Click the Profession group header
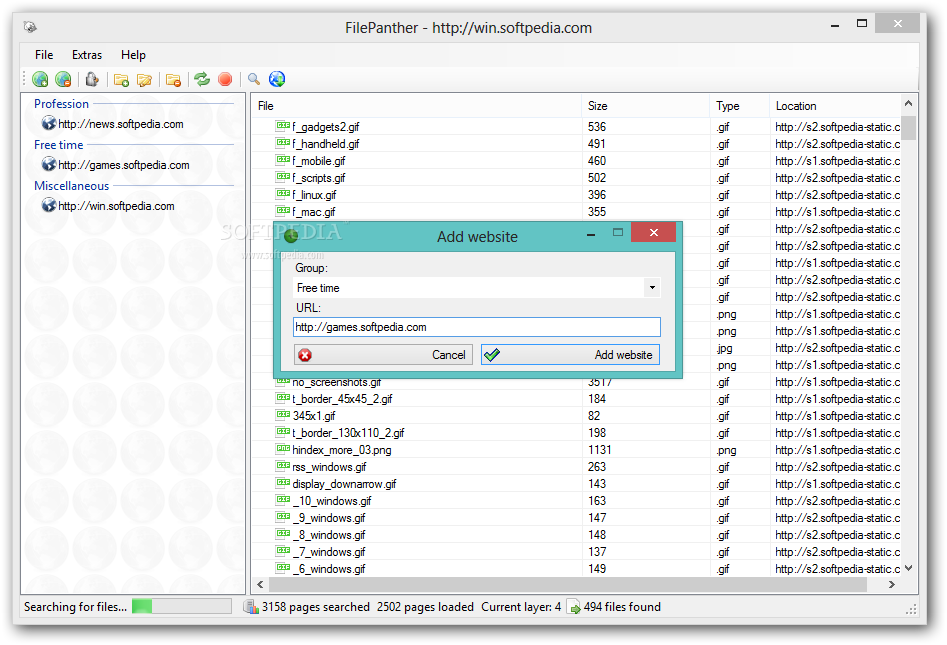The width and height of the screenshot is (947, 645). 61,104
